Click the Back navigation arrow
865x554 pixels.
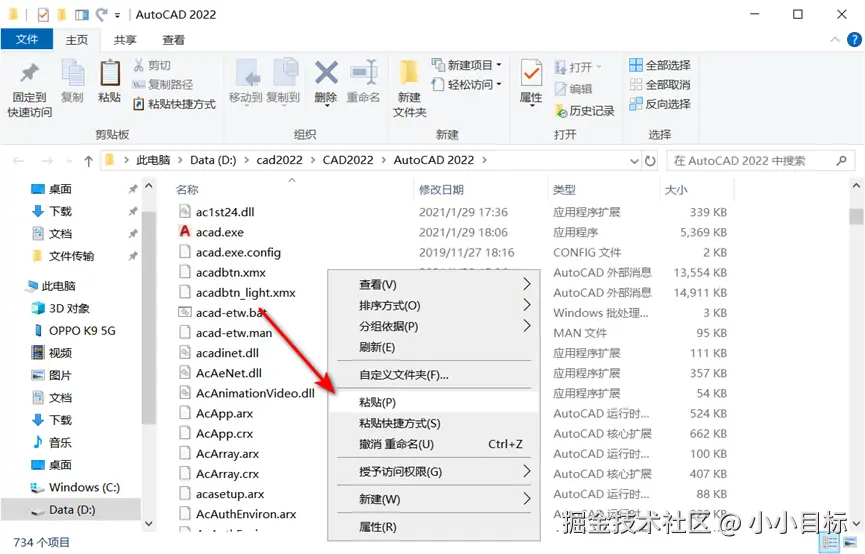click(19, 161)
